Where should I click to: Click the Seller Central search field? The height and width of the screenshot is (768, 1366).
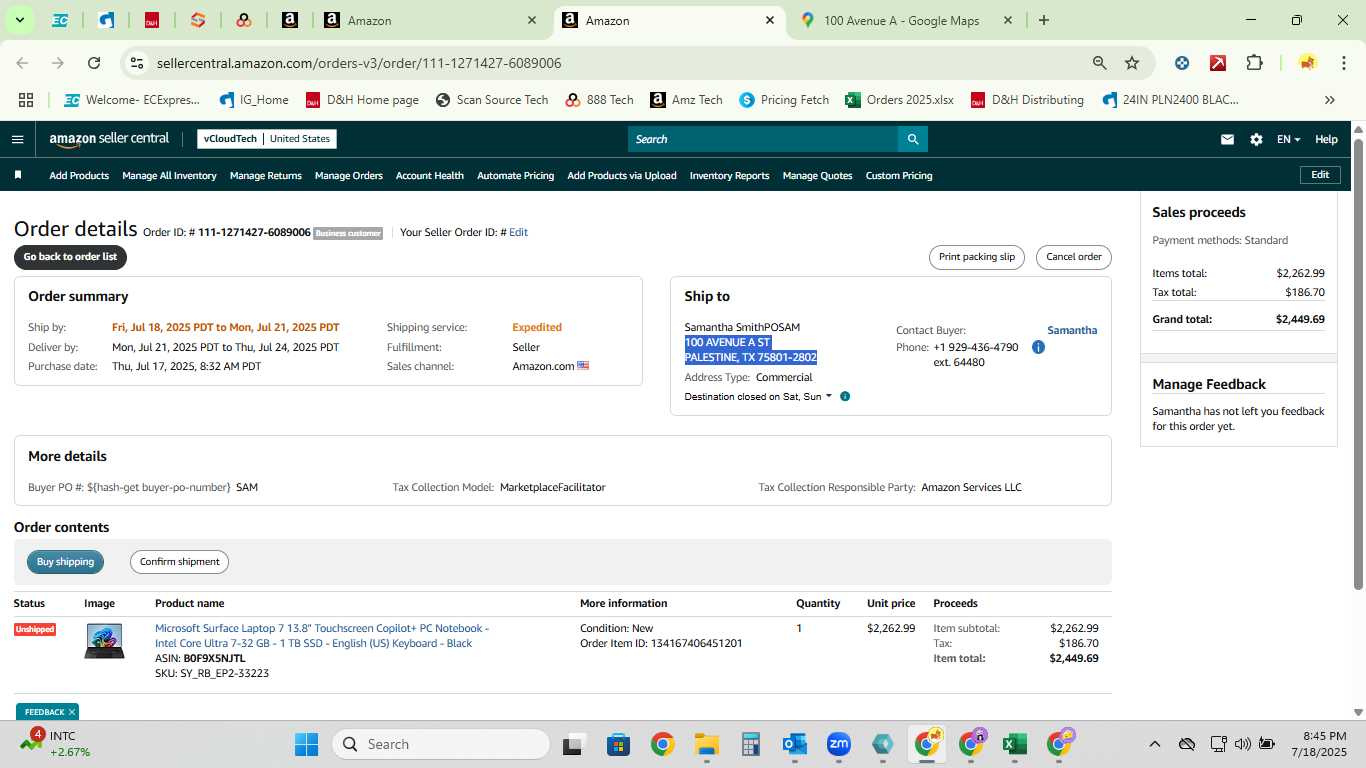pos(763,139)
